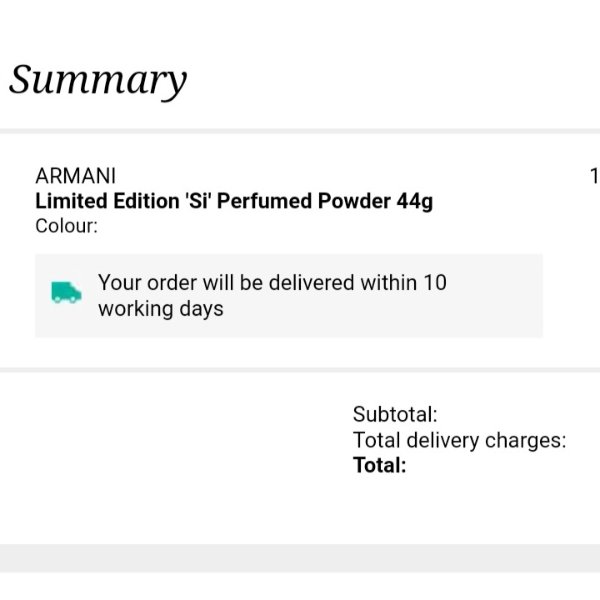Image resolution: width=600 pixels, height=600 pixels.
Task: Click the divider line above Subtotal
Action: point(300,370)
